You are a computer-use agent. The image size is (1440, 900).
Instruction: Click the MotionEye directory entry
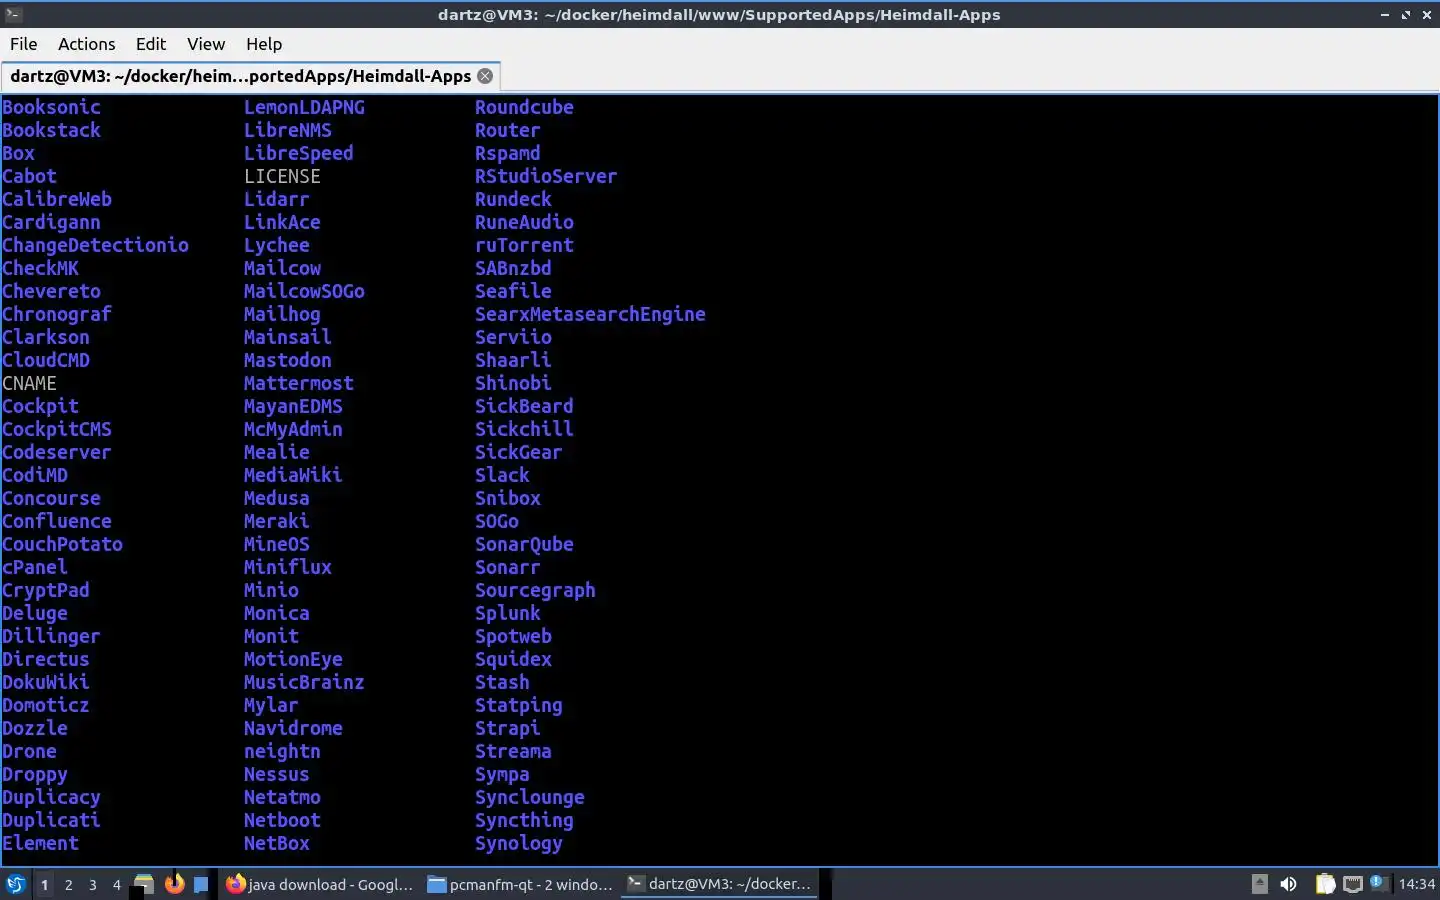(x=293, y=659)
